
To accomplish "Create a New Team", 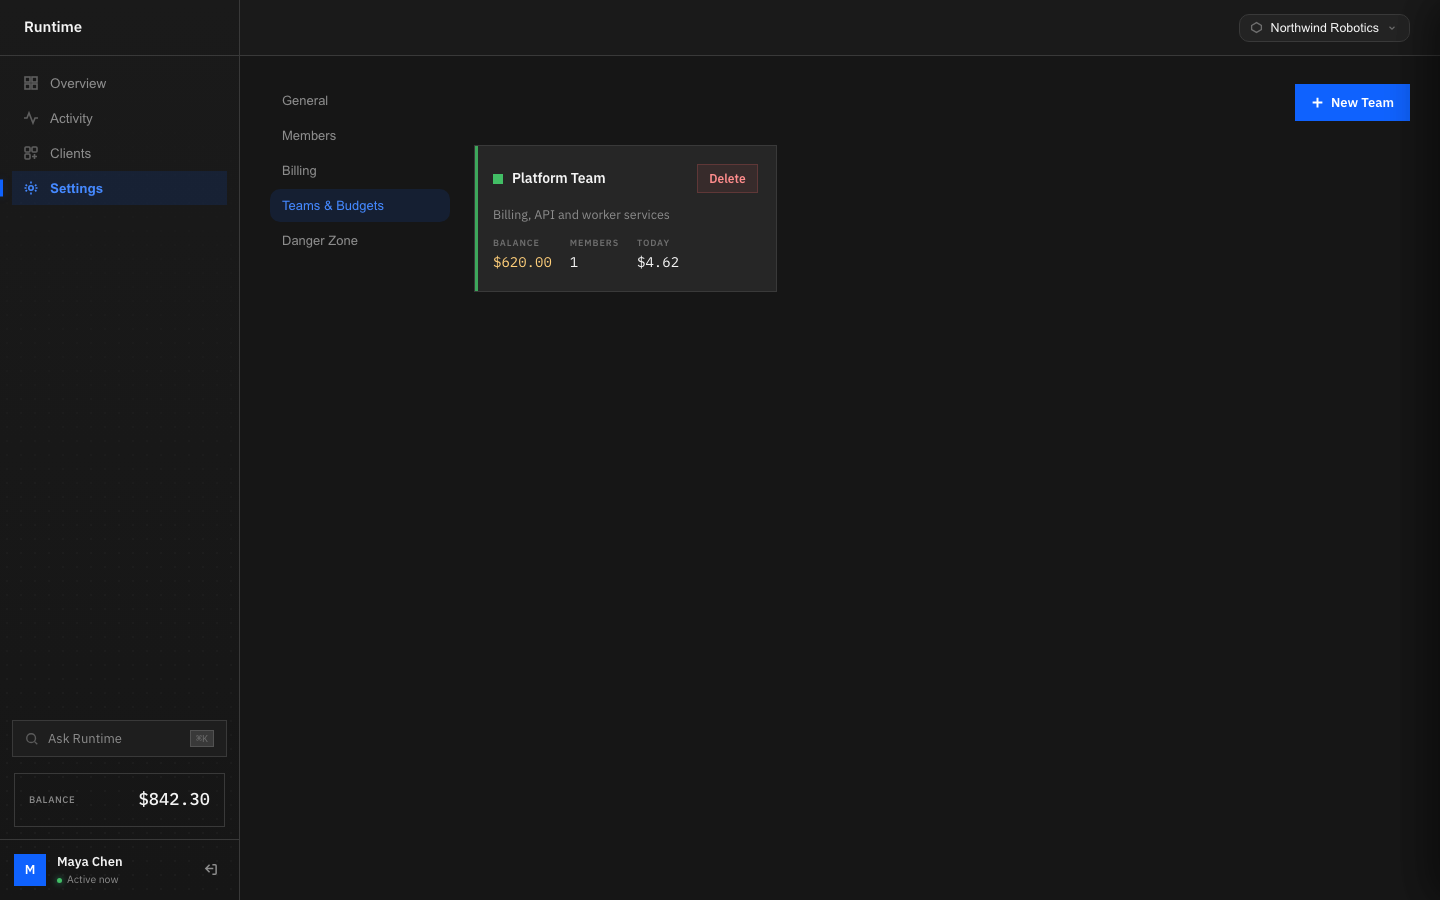I will pyautogui.click(x=1352, y=102).
